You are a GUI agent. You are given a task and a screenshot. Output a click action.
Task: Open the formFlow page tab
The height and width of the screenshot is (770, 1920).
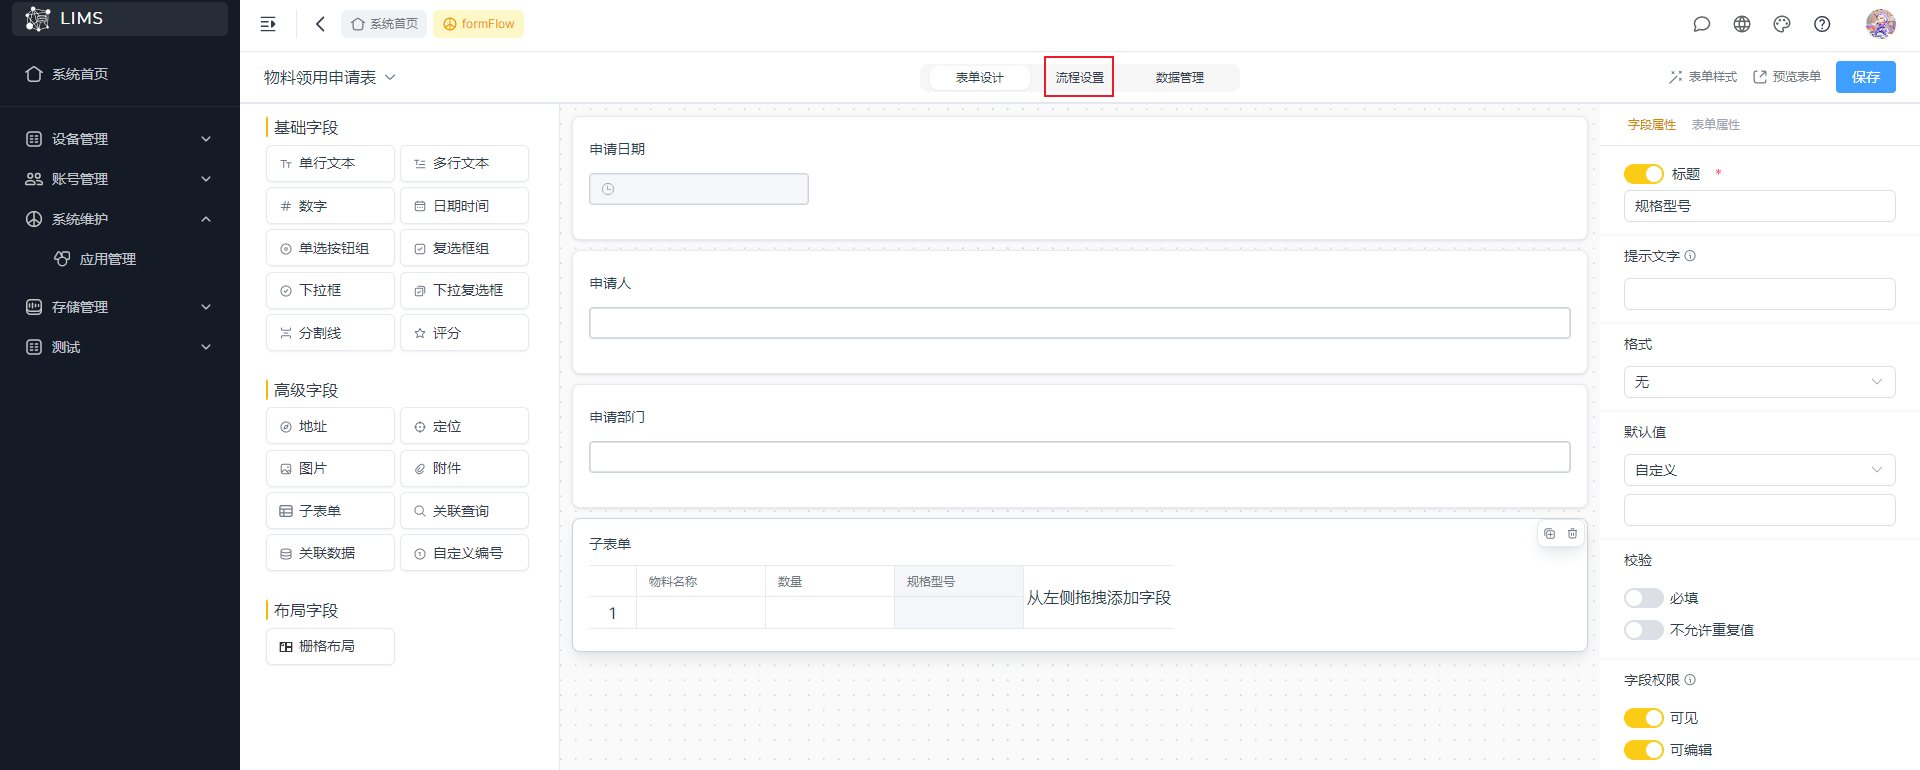[x=478, y=24]
